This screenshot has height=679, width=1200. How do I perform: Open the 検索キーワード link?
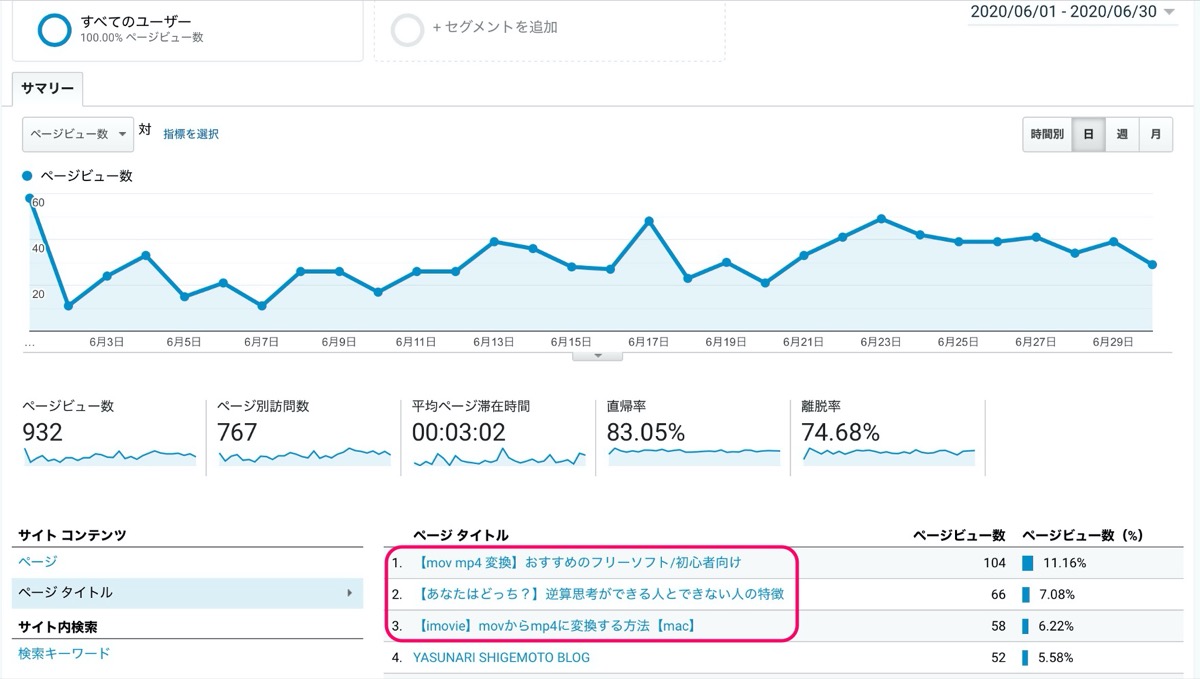(64, 654)
